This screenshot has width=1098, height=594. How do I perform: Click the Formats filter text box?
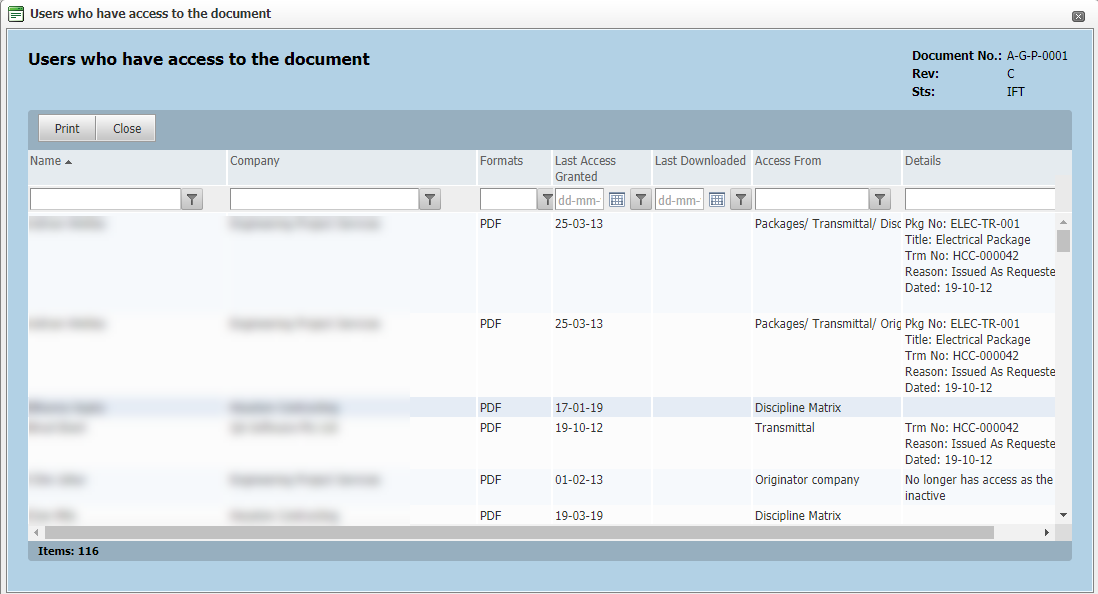tap(510, 199)
